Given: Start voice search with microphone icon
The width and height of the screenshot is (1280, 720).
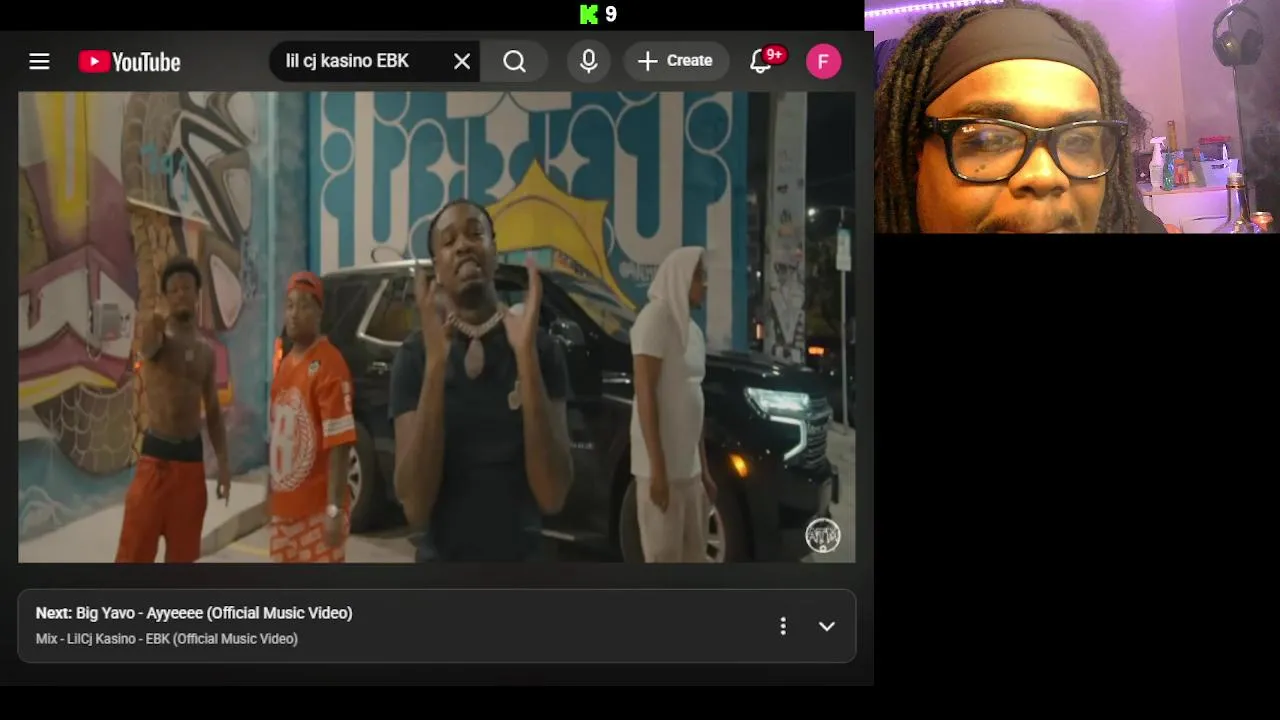Looking at the screenshot, I should pos(589,61).
